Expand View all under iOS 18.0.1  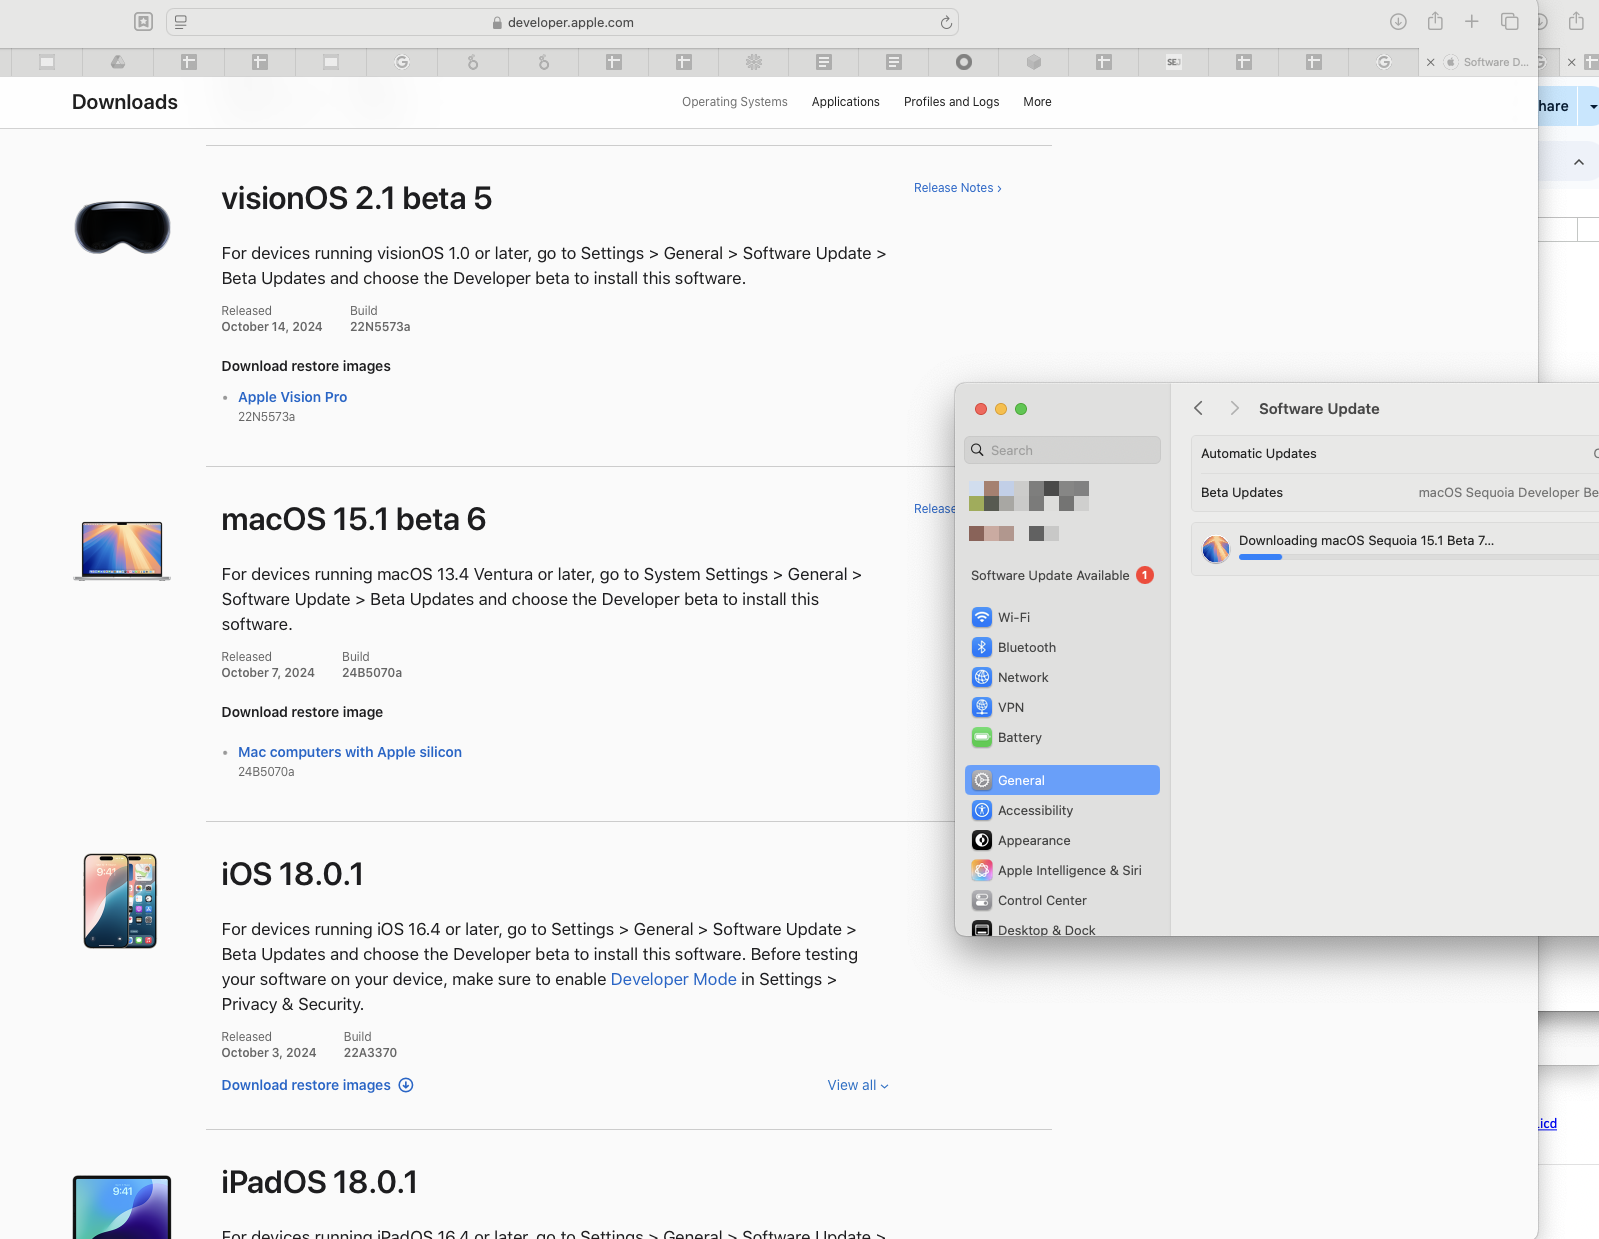tap(857, 1085)
